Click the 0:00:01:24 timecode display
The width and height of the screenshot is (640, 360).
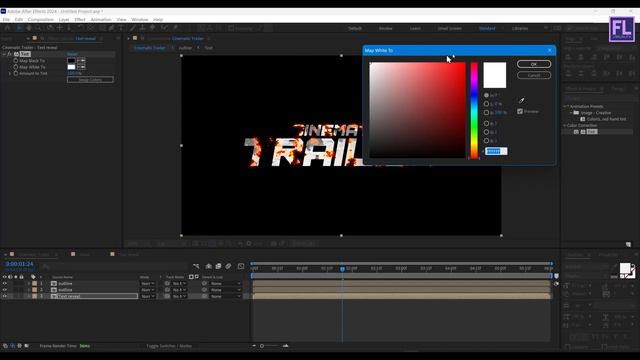(19, 264)
